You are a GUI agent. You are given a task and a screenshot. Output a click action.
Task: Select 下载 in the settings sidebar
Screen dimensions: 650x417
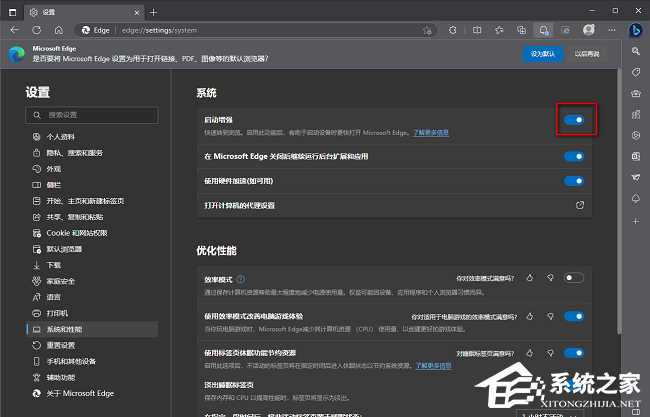[54, 265]
